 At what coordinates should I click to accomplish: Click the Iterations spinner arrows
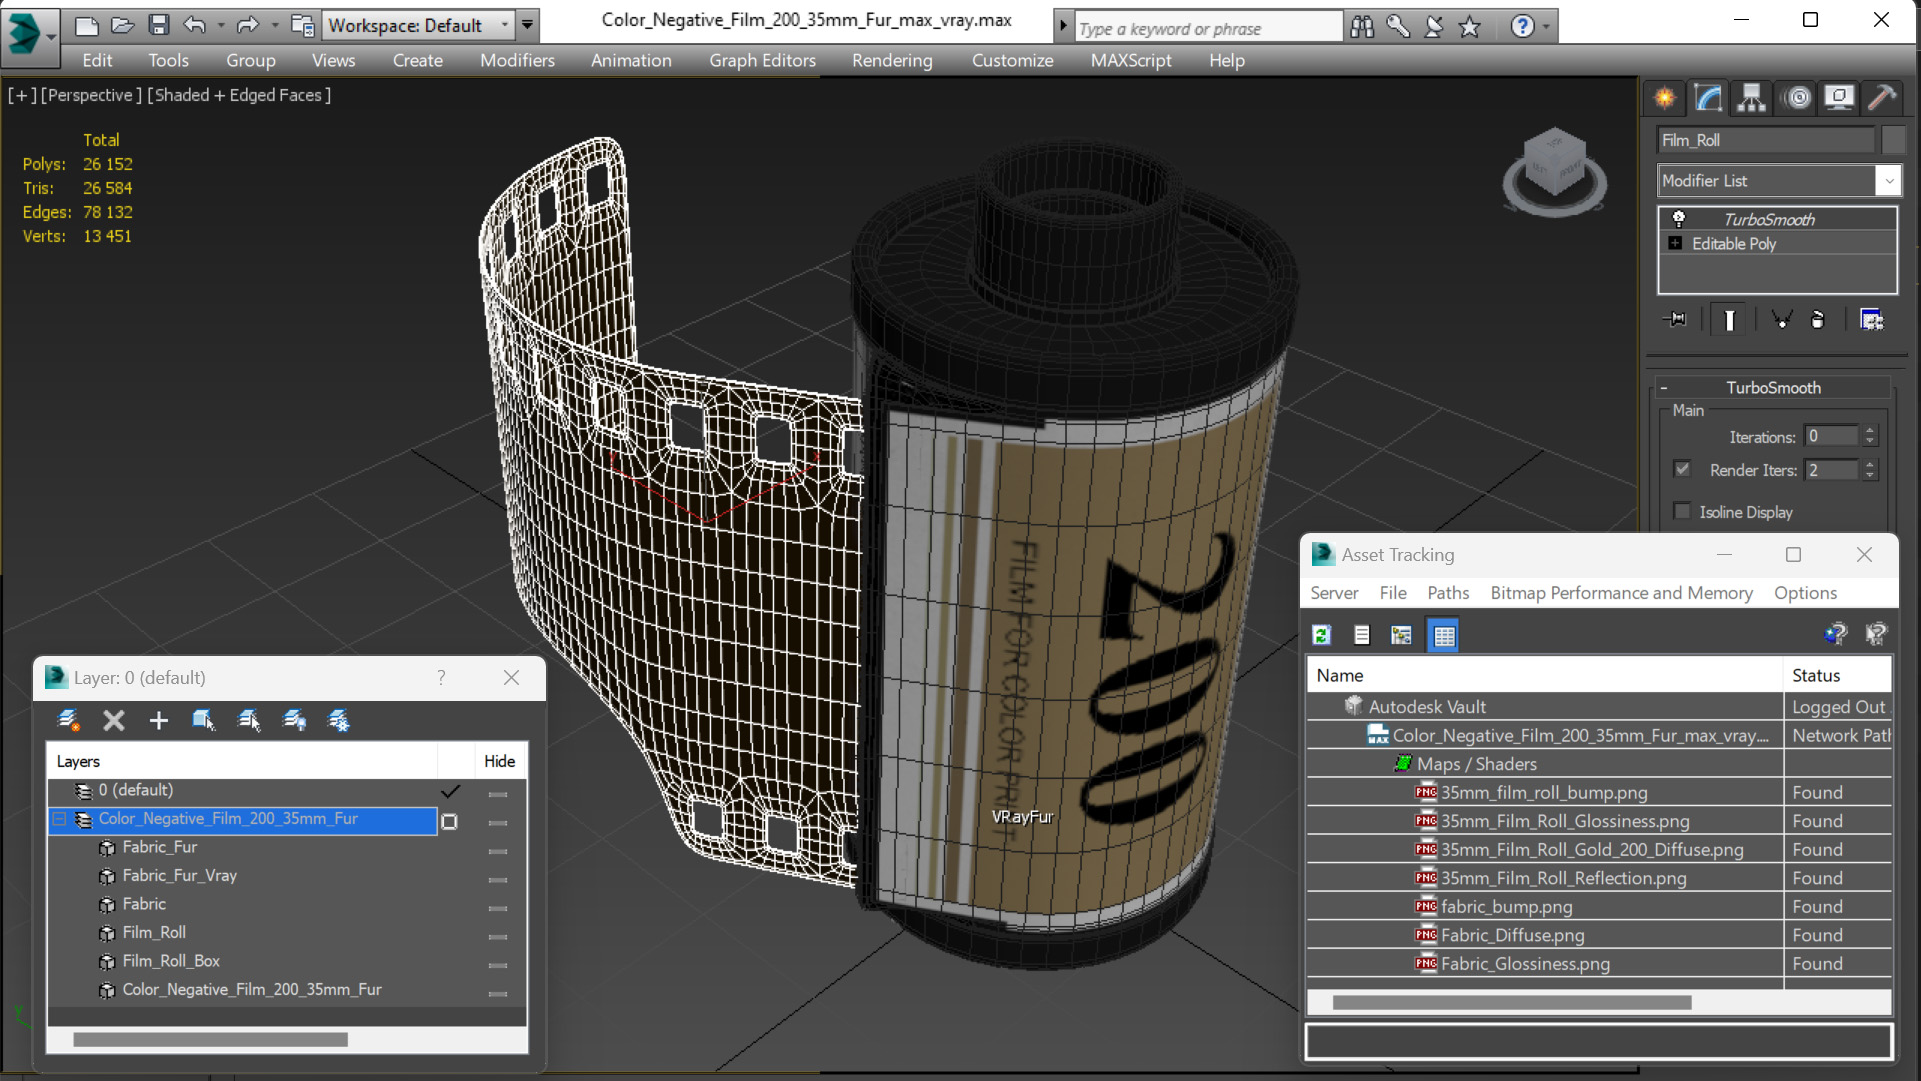(x=1869, y=436)
